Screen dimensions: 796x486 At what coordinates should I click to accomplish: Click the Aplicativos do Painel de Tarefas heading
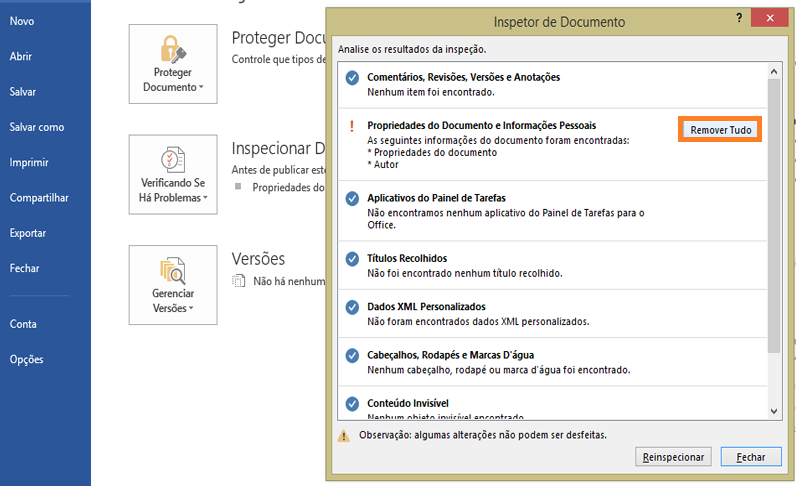(x=437, y=198)
